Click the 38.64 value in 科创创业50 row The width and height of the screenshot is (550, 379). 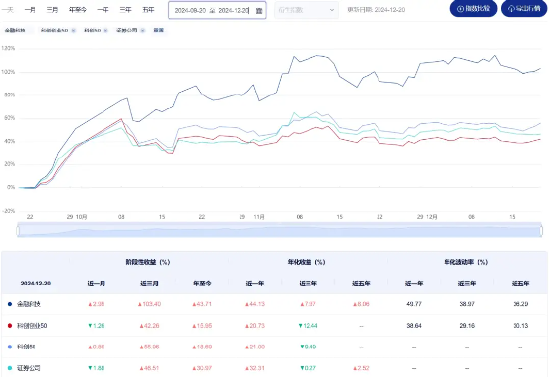pos(414,326)
